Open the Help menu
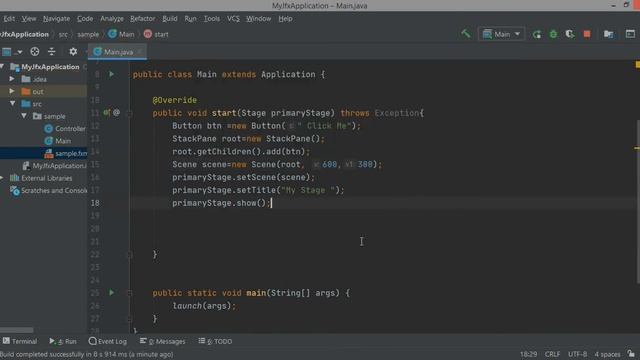 (x=285, y=19)
